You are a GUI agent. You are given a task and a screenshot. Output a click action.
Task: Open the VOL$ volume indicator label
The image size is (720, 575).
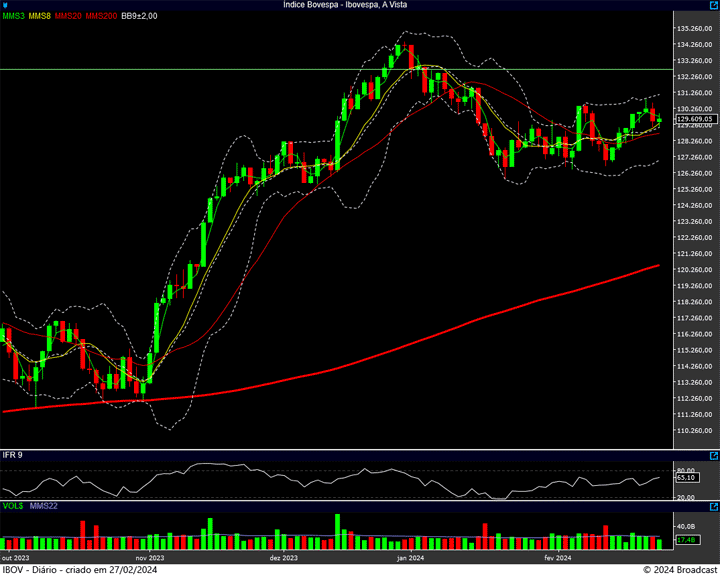click(12, 507)
